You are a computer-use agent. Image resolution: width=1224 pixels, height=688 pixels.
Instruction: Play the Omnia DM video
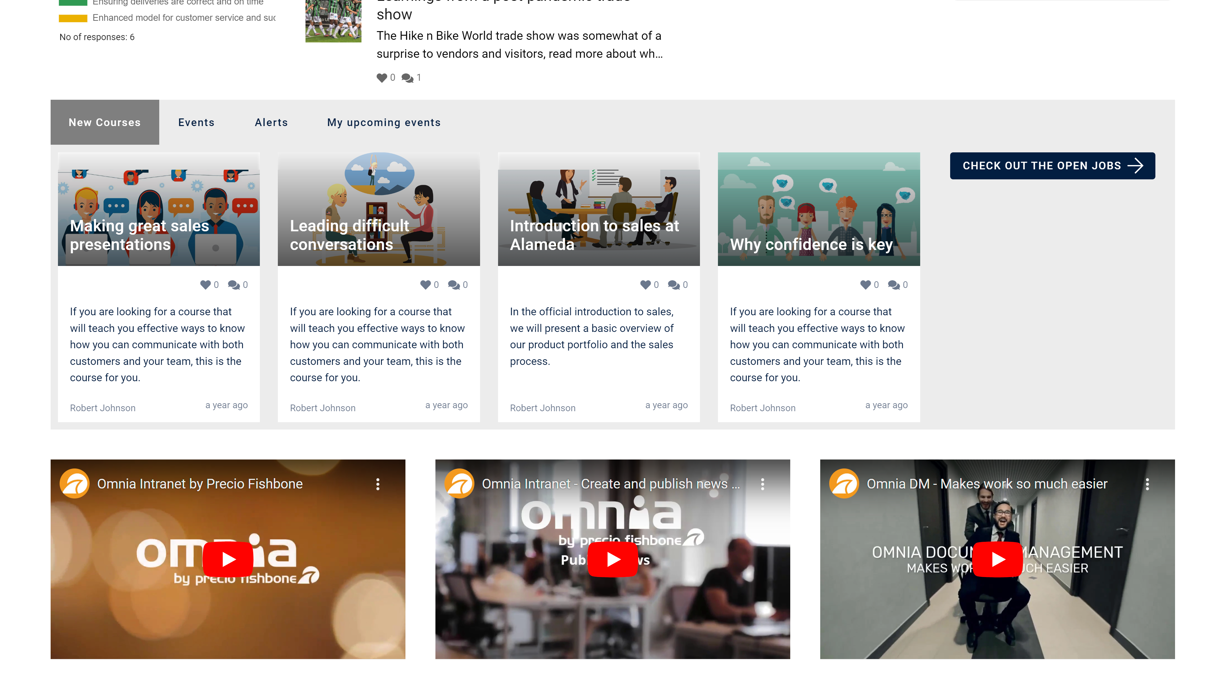tap(997, 559)
